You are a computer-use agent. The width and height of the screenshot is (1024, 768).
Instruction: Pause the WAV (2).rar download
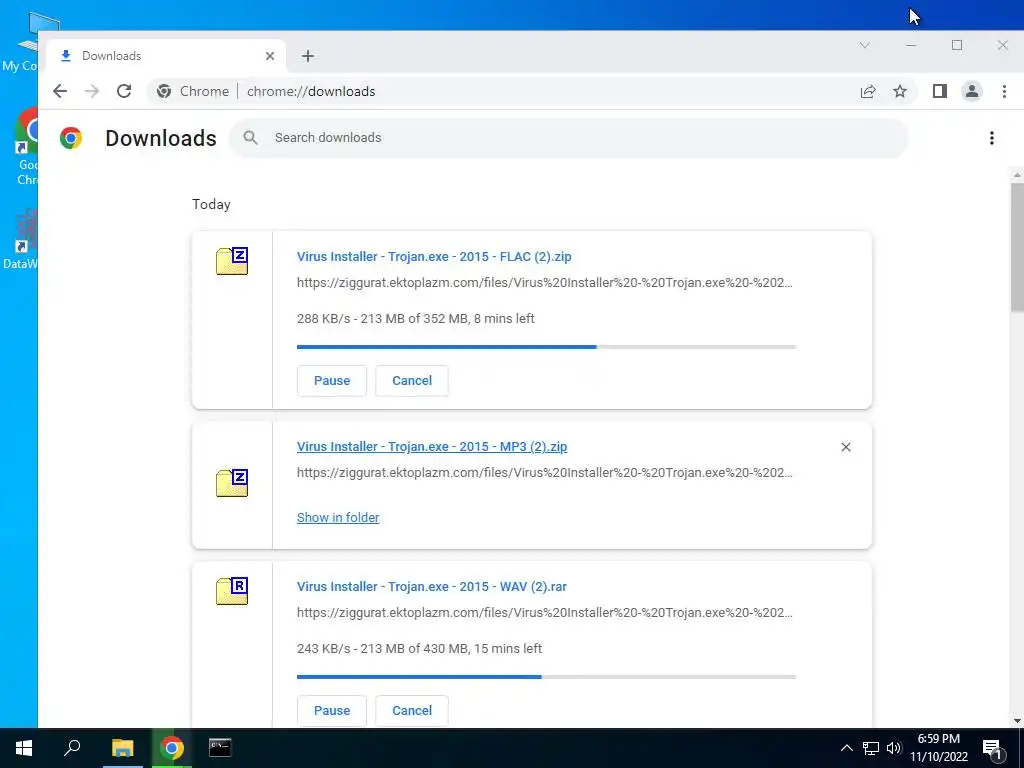[x=332, y=711]
